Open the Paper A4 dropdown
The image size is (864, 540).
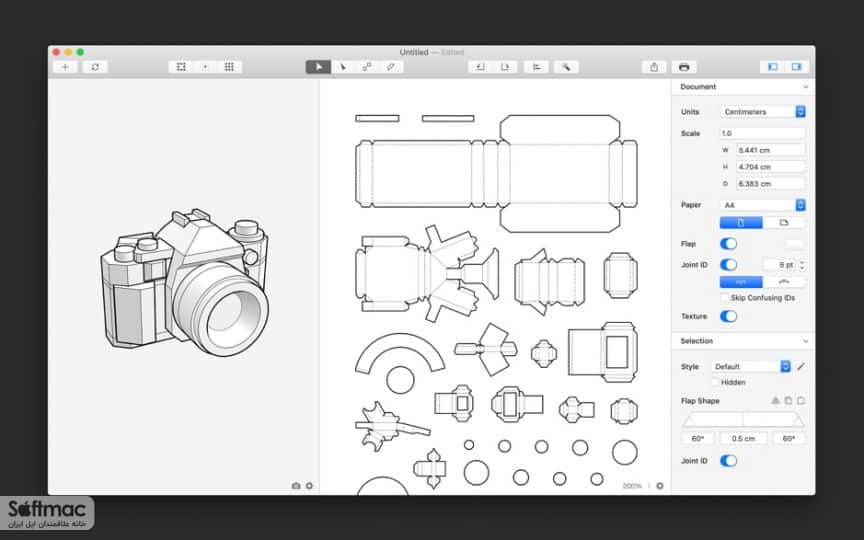(763, 205)
